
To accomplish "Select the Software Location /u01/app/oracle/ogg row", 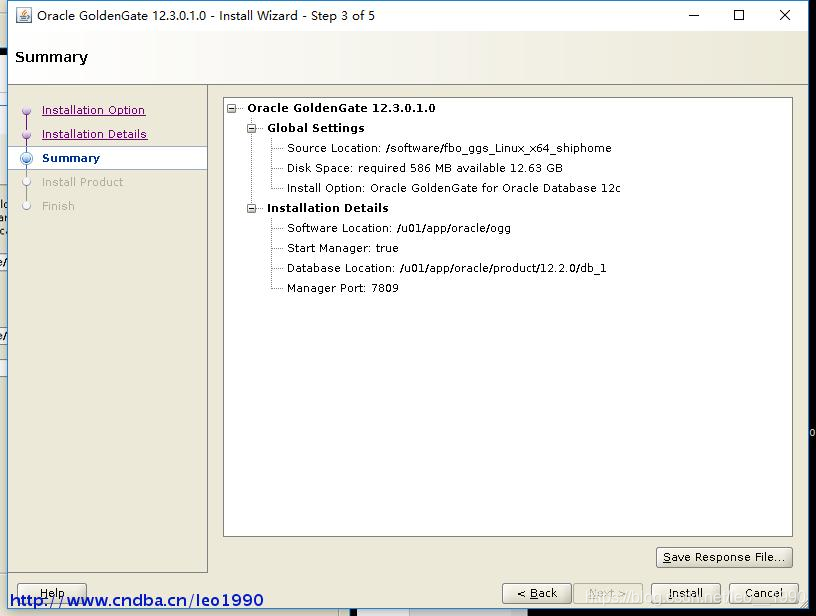I will point(399,228).
